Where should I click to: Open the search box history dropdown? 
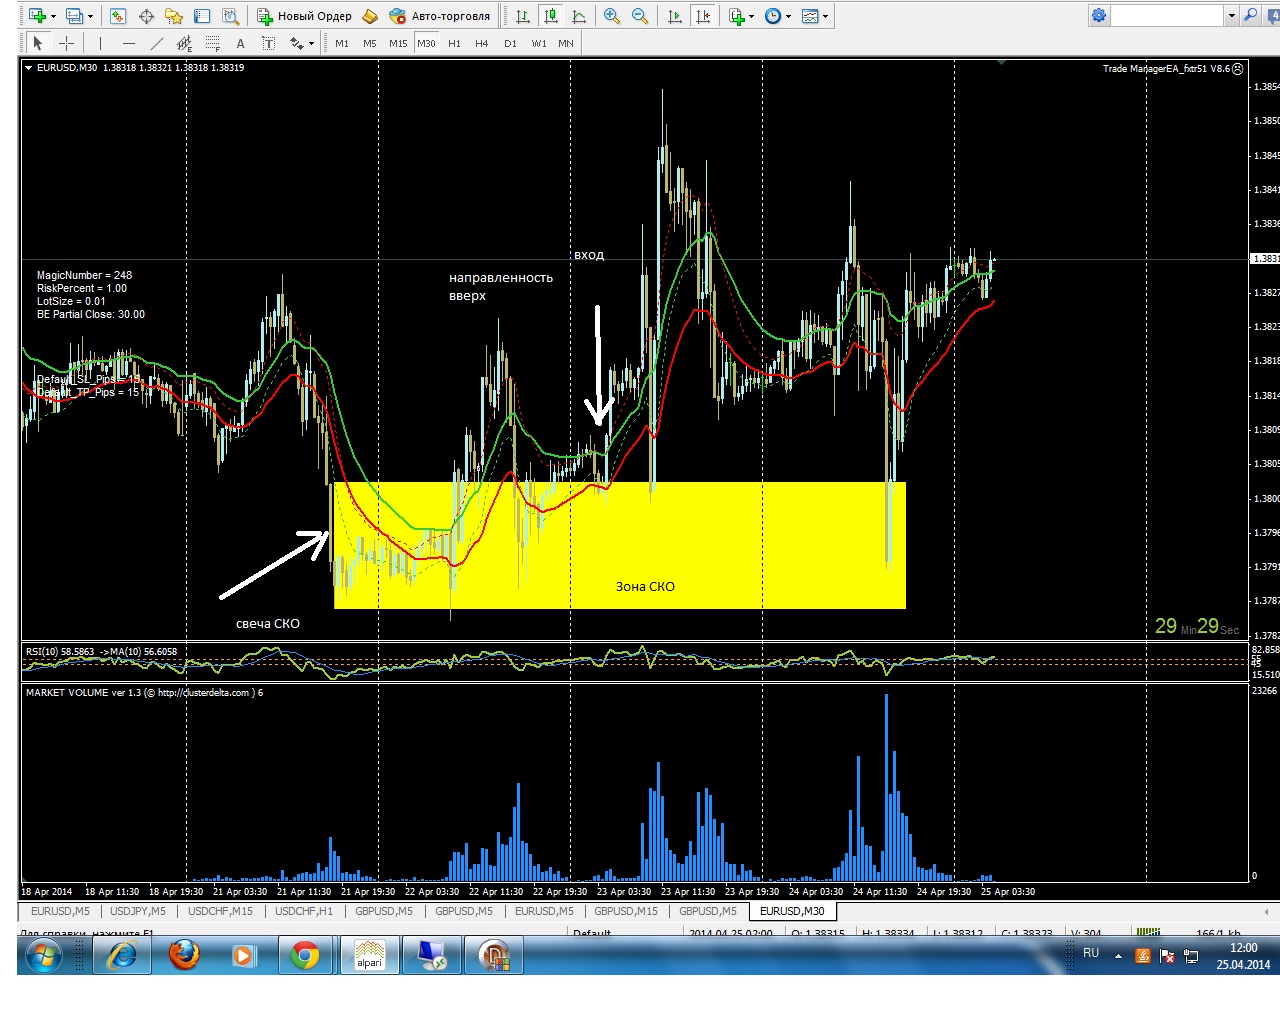1231,16
